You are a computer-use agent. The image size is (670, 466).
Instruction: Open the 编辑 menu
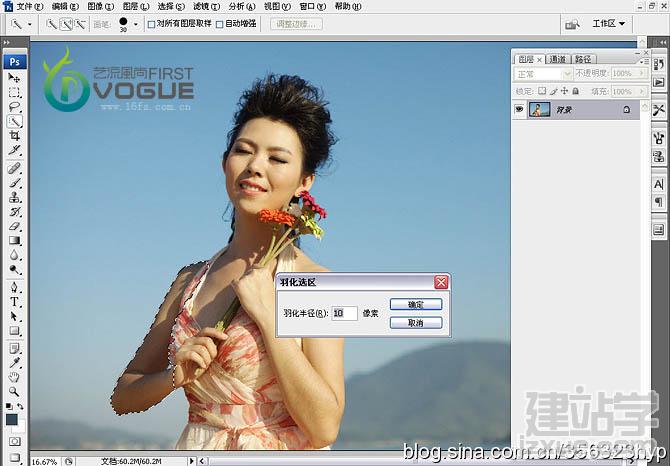click(65, 6)
